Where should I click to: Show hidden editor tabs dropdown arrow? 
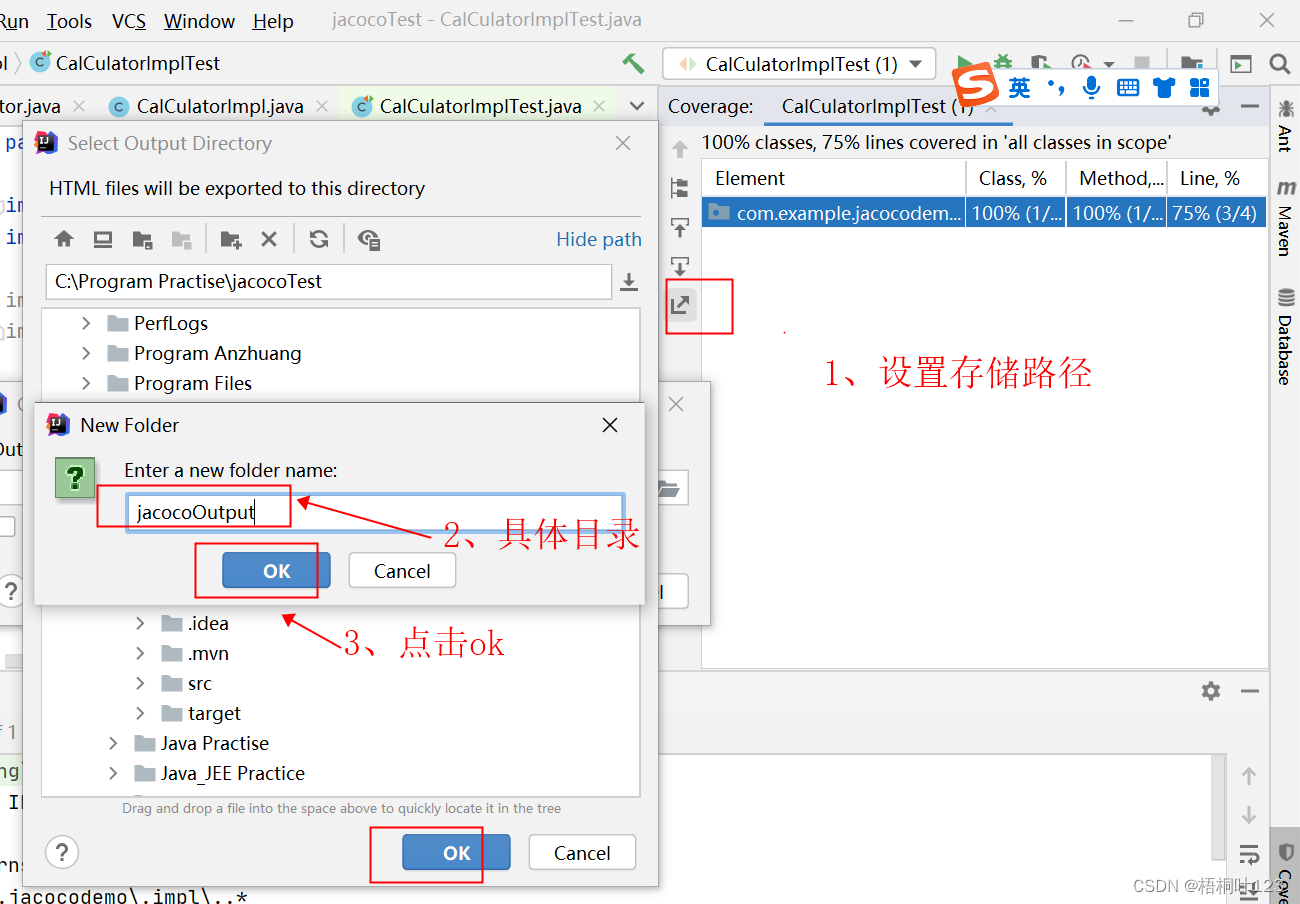click(x=637, y=106)
